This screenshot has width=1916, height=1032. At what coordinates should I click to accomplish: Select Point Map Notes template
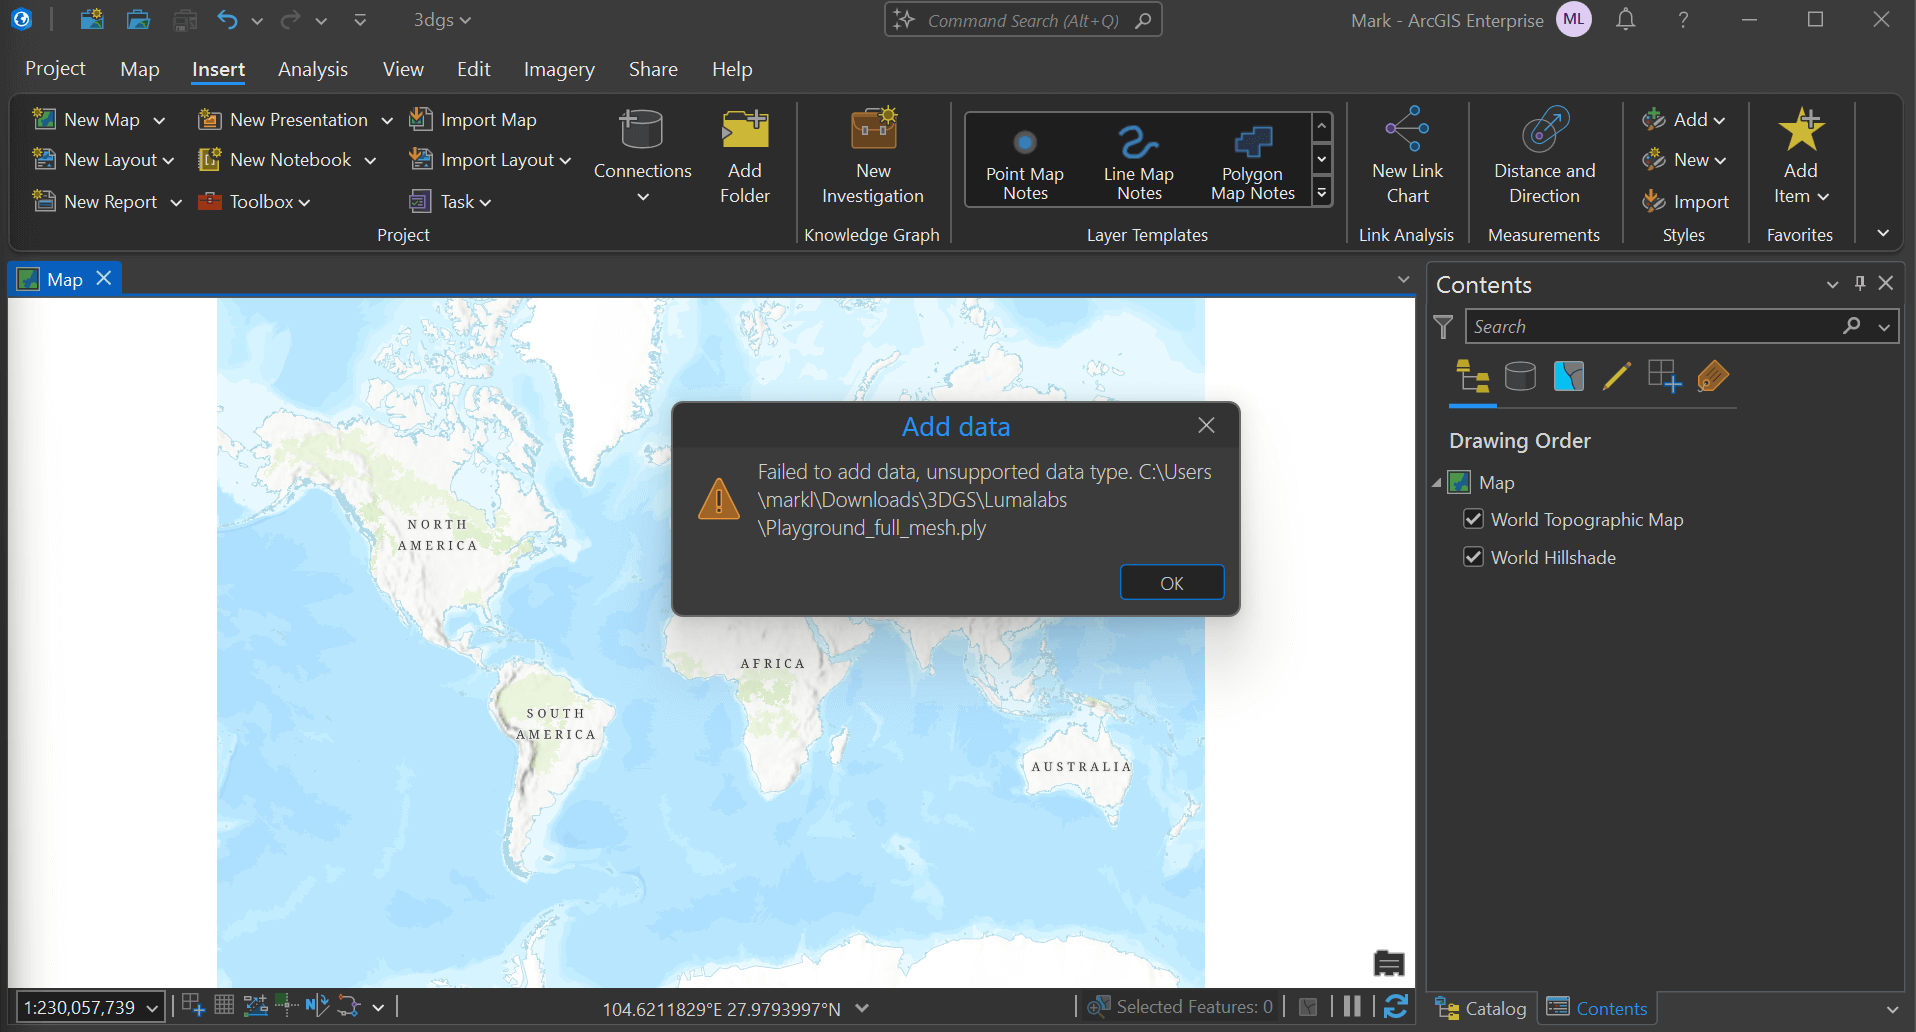click(1025, 163)
